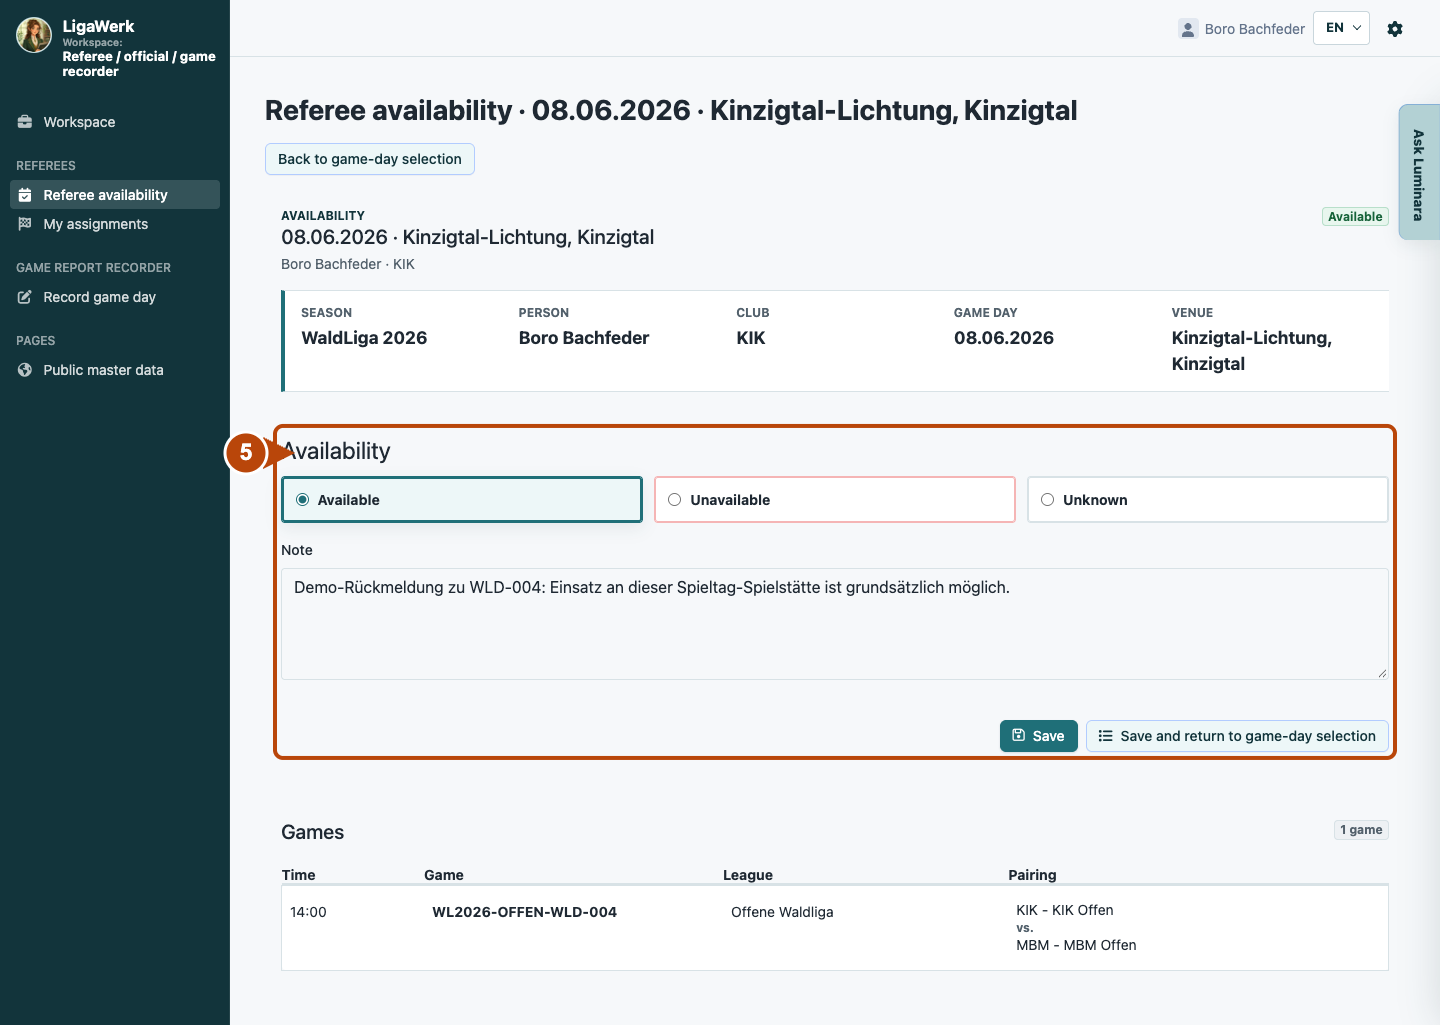The width and height of the screenshot is (1440, 1025).
Task: Select the Available radio option
Action: coord(462,500)
